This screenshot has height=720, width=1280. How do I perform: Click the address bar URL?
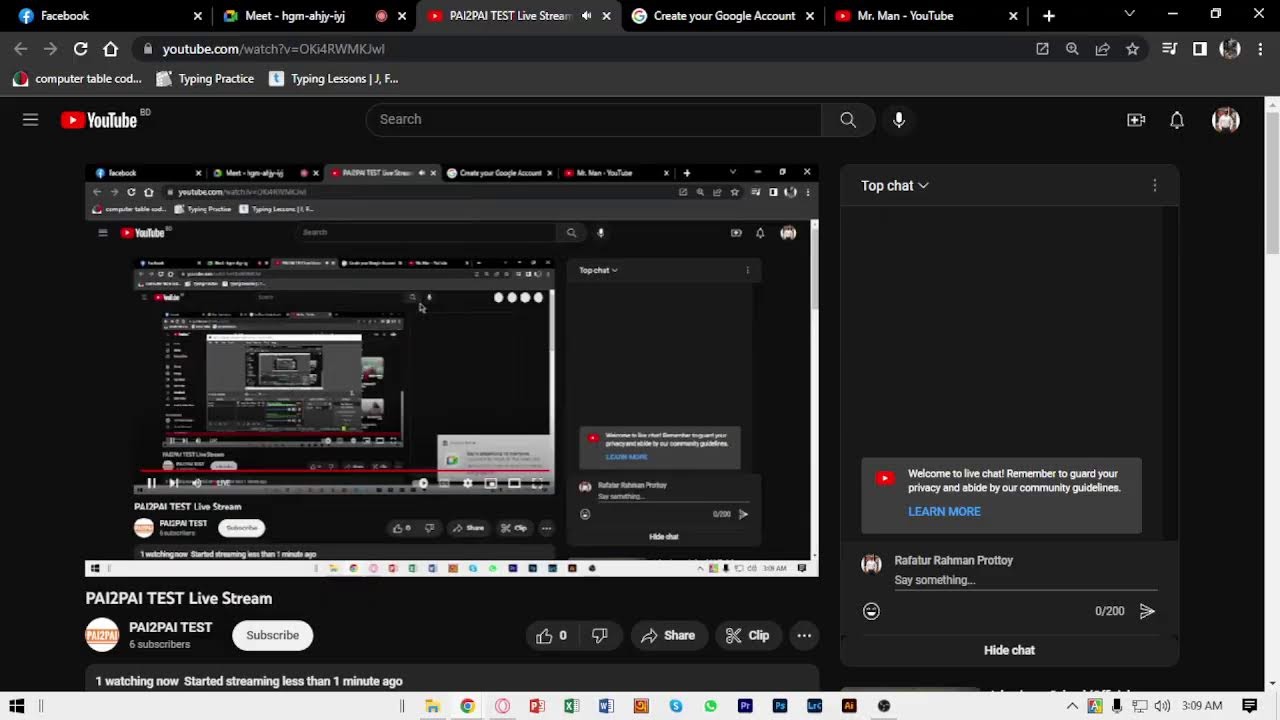click(x=273, y=49)
